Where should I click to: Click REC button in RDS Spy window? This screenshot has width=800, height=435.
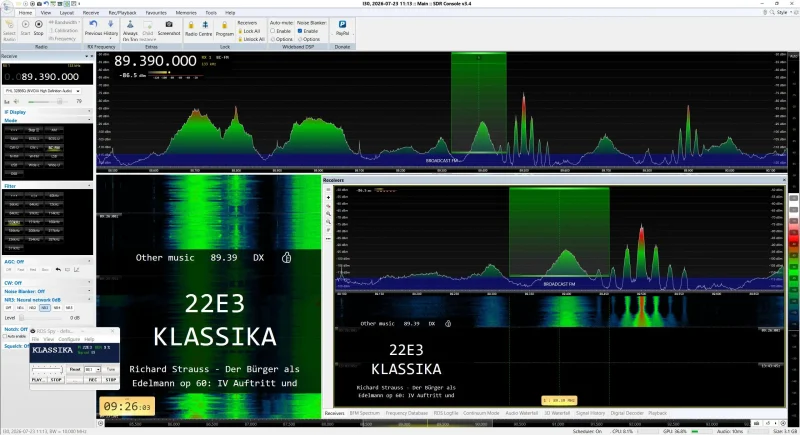point(92,380)
